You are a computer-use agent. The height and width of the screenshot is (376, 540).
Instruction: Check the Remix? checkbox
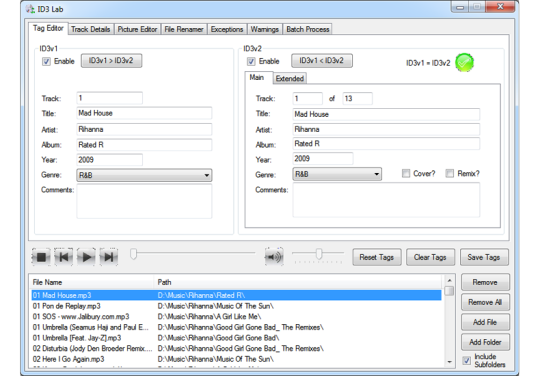449,173
